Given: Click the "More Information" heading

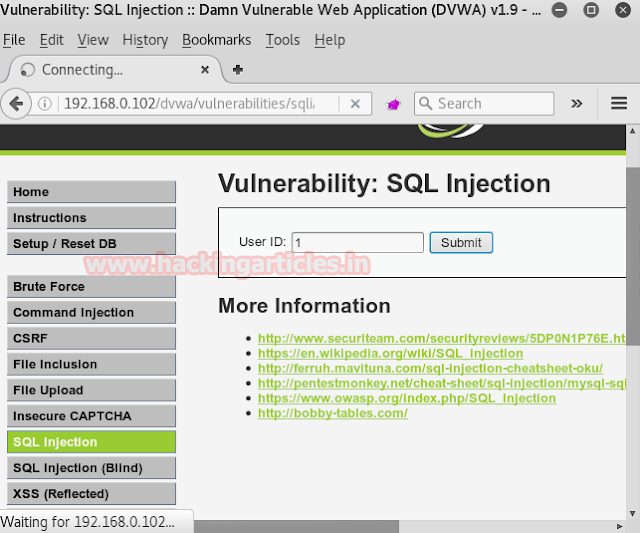Looking at the screenshot, I should (304, 306).
